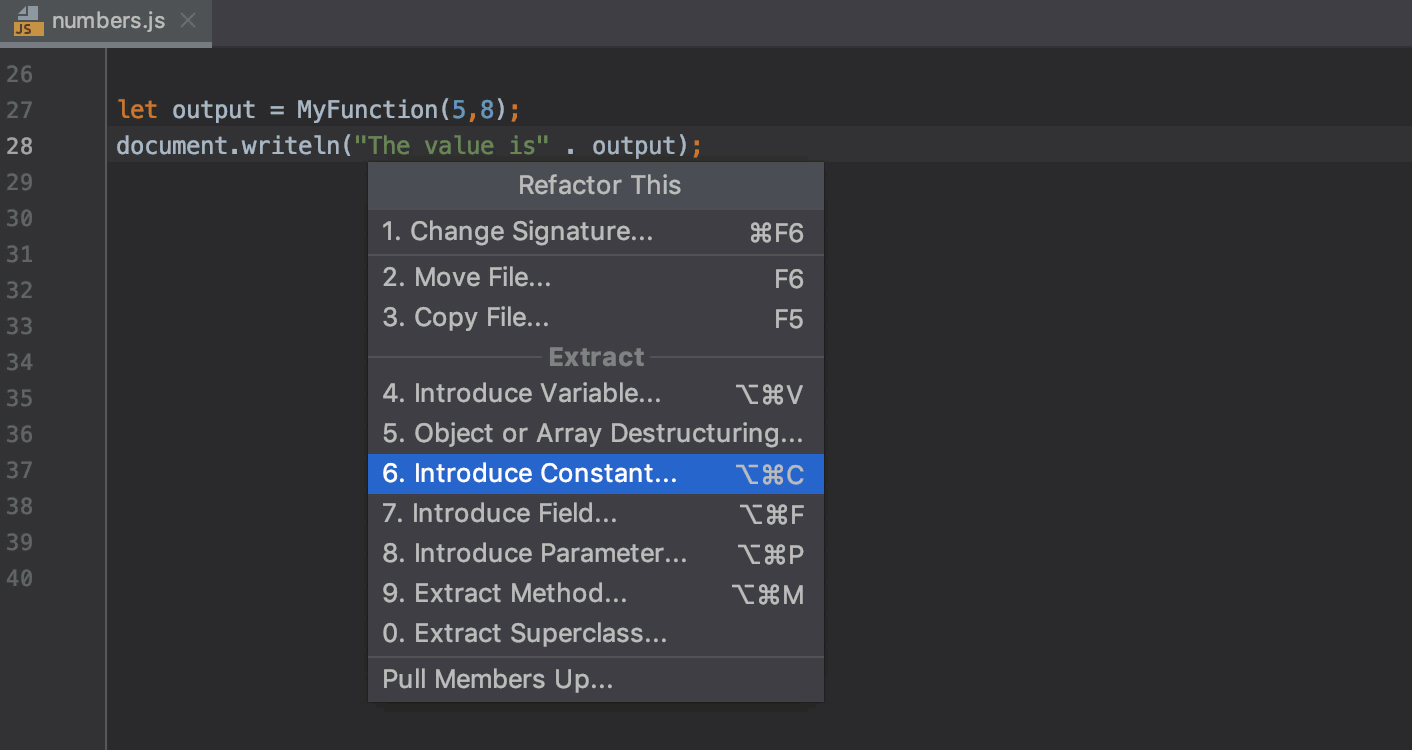The image size is (1412, 750).
Task: Click line number 31 in gutter
Action: tap(19, 254)
